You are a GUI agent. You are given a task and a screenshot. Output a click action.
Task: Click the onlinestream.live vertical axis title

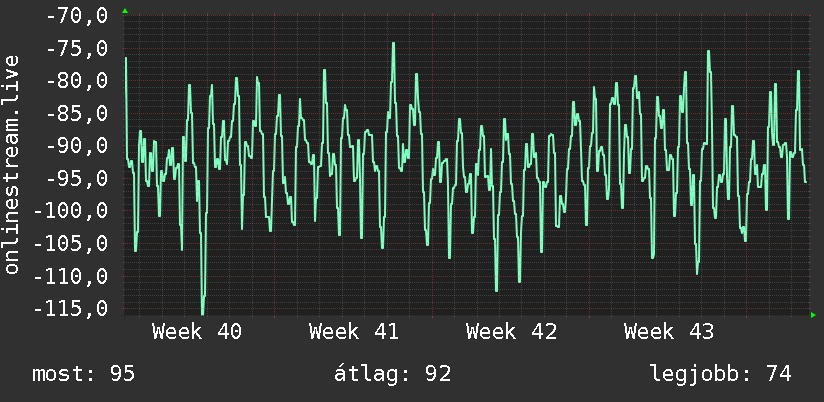(12, 164)
